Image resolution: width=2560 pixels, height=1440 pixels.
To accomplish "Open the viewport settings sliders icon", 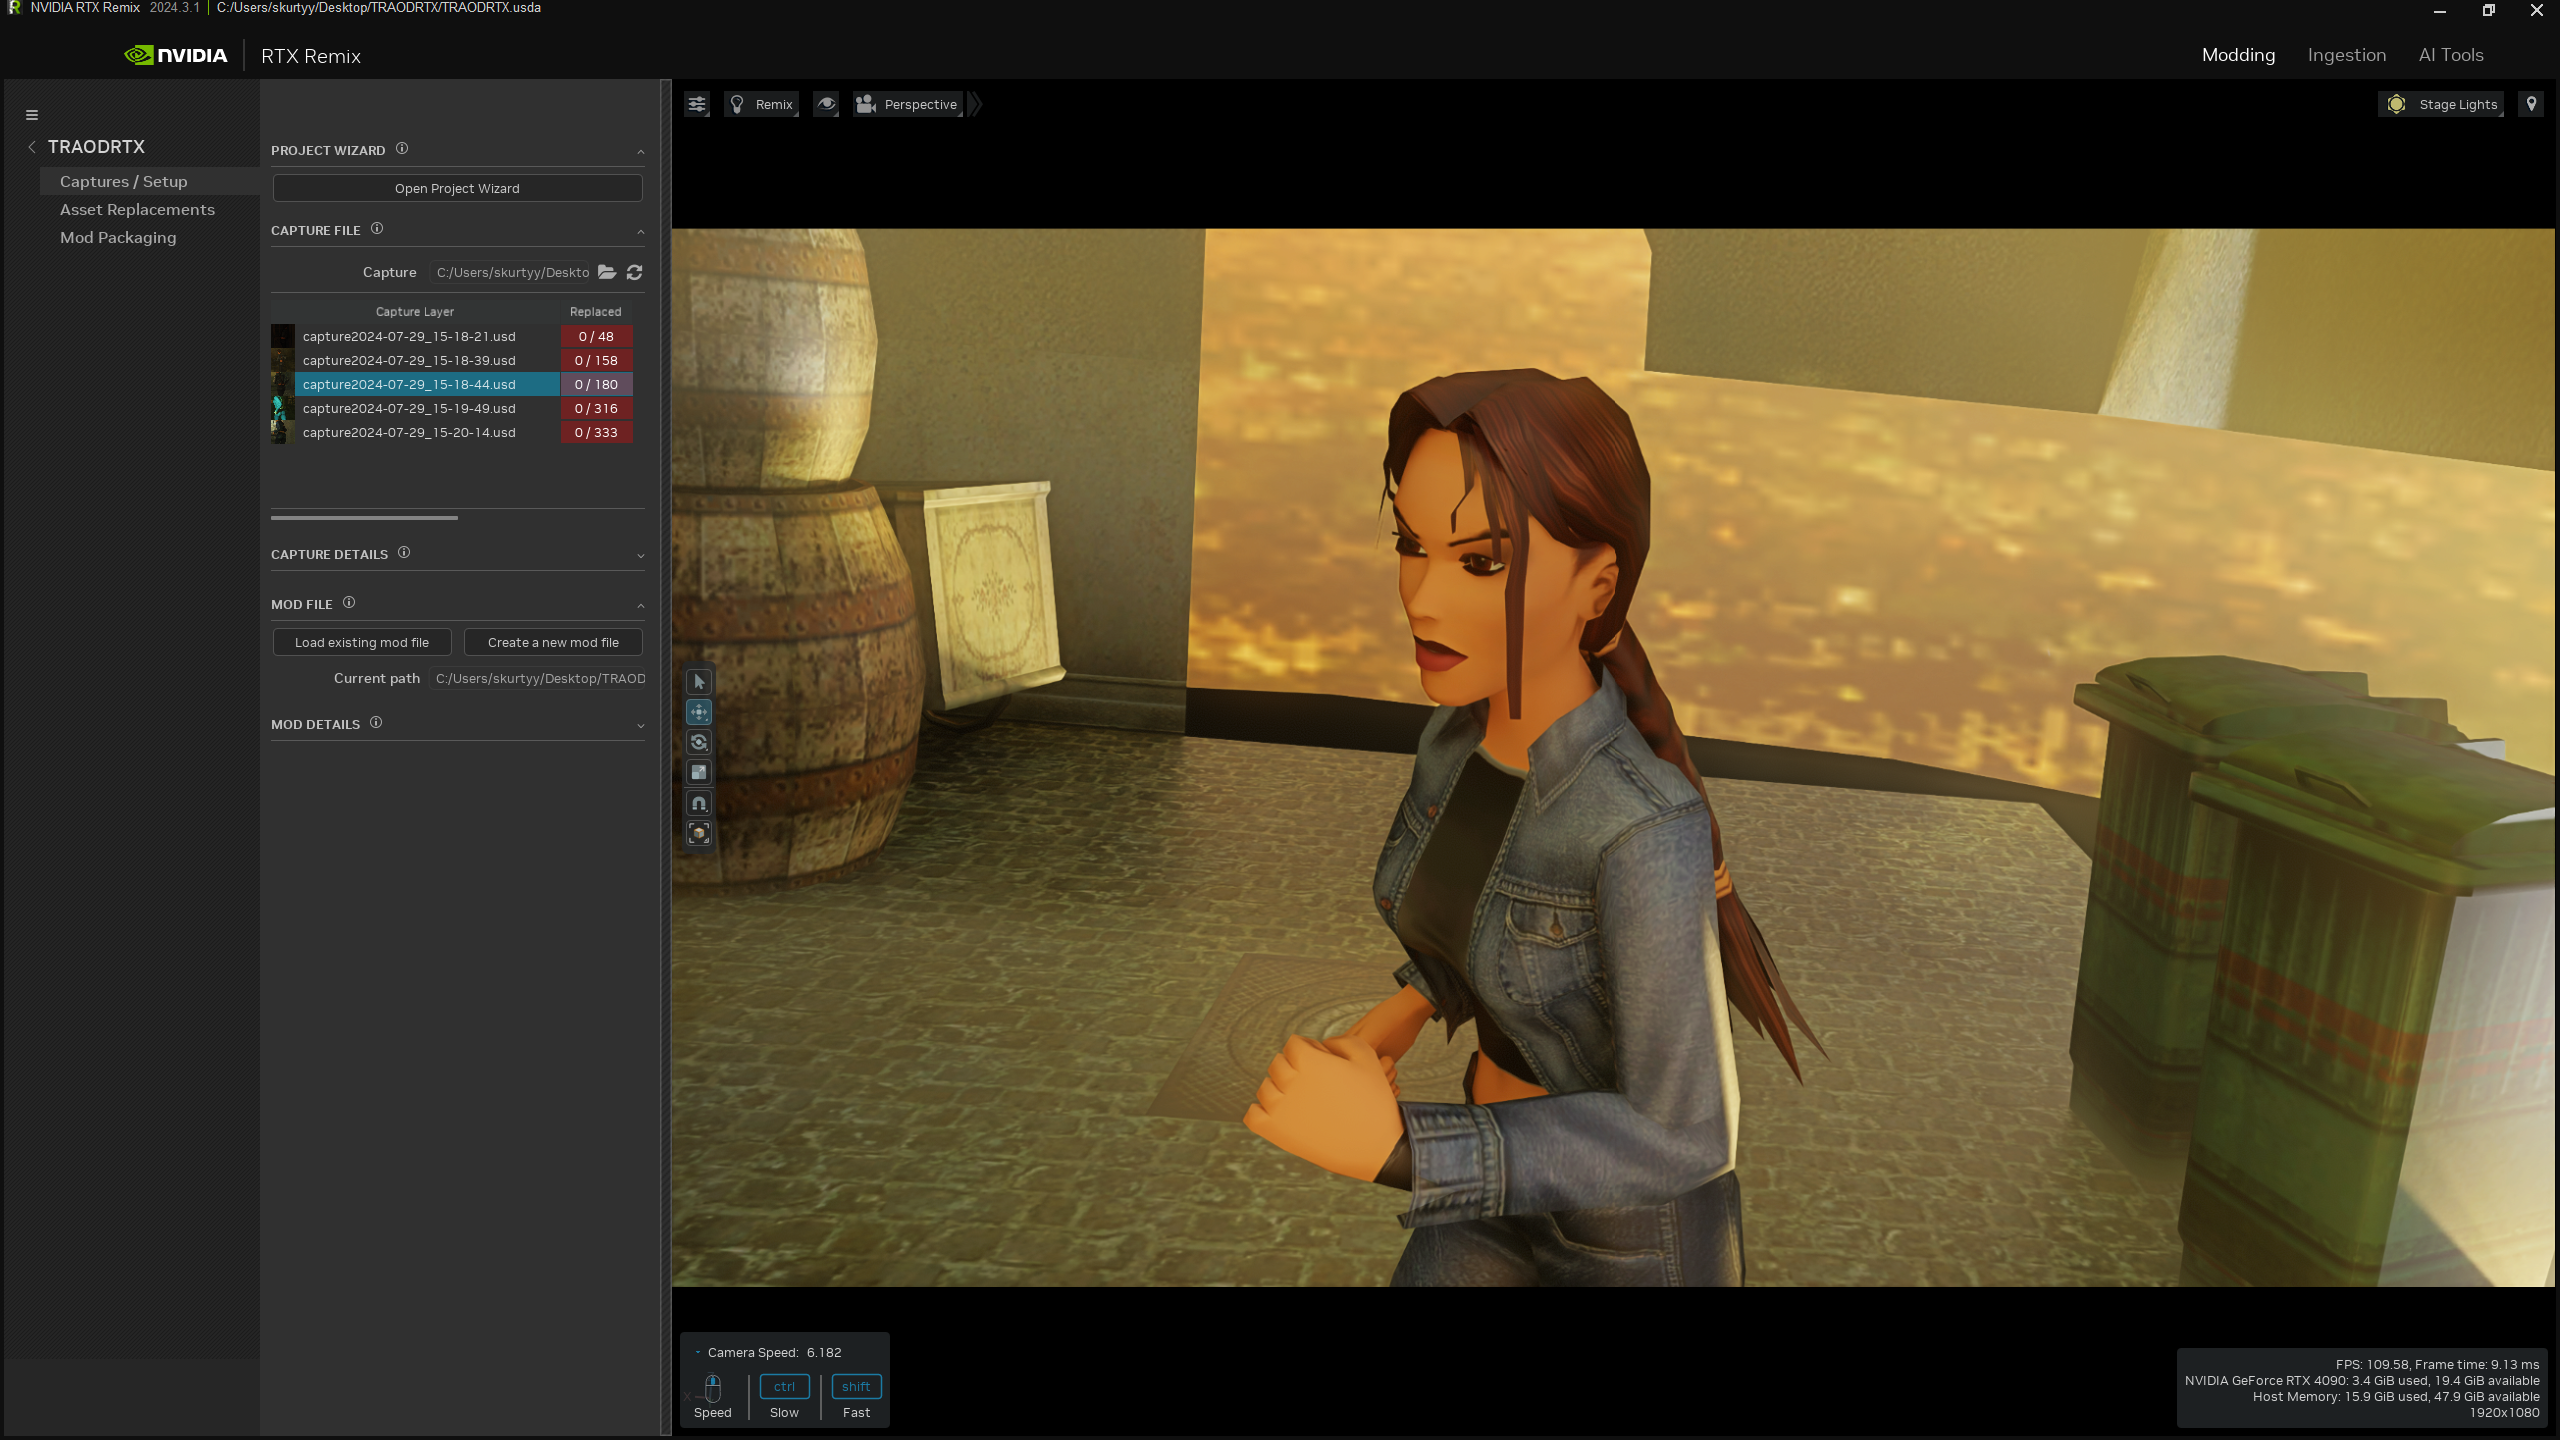I will pos(697,104).
